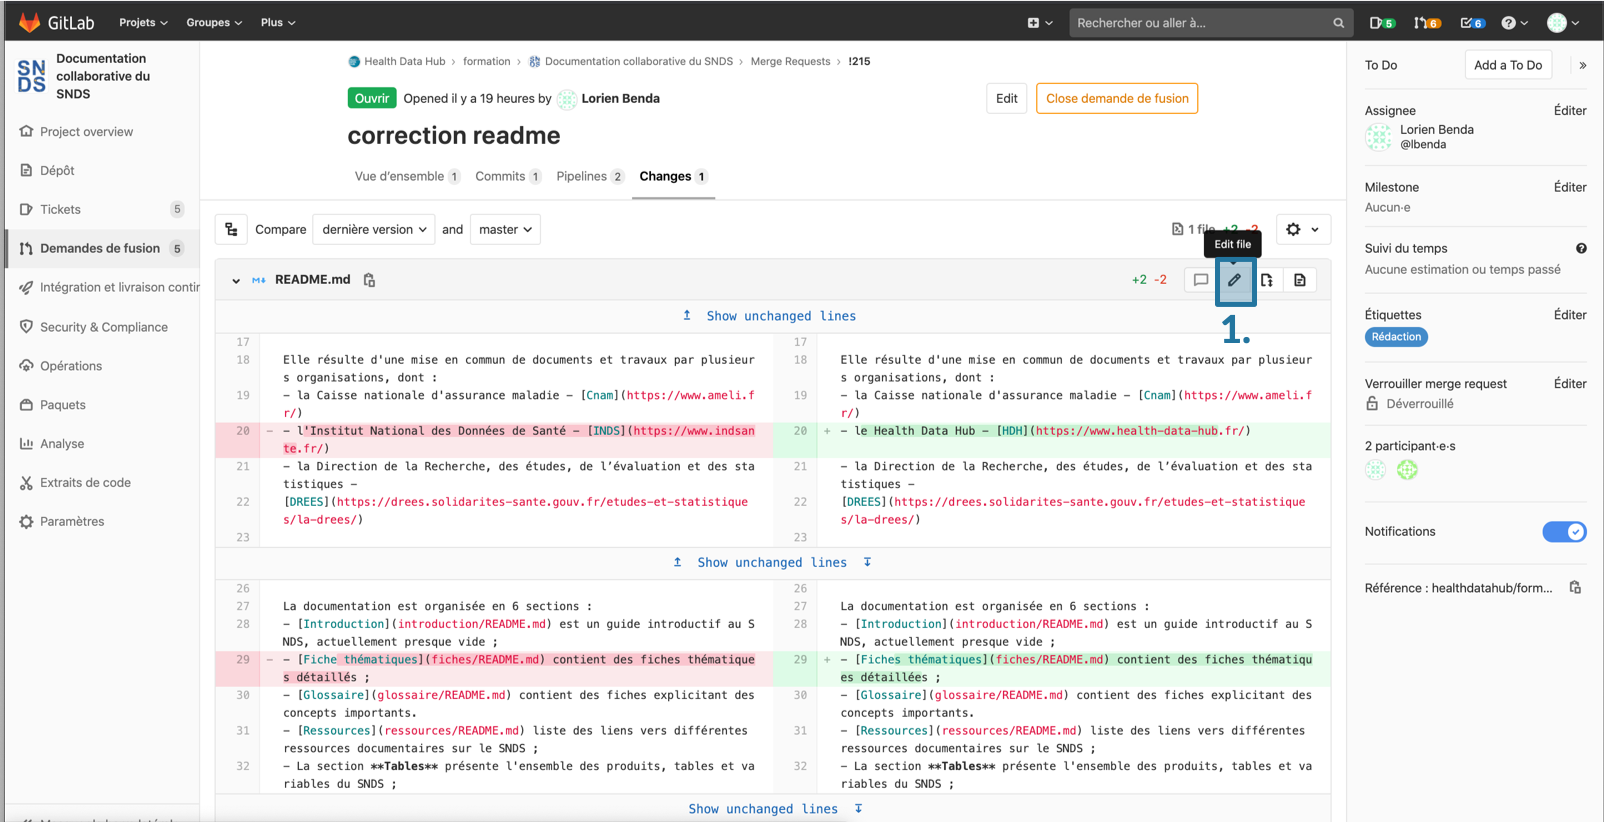The height and width of the screenshot is (822, 1604).
Task: Click the search field 'Rechercher ou aller à'
Action: click(x=1200, y=22)
